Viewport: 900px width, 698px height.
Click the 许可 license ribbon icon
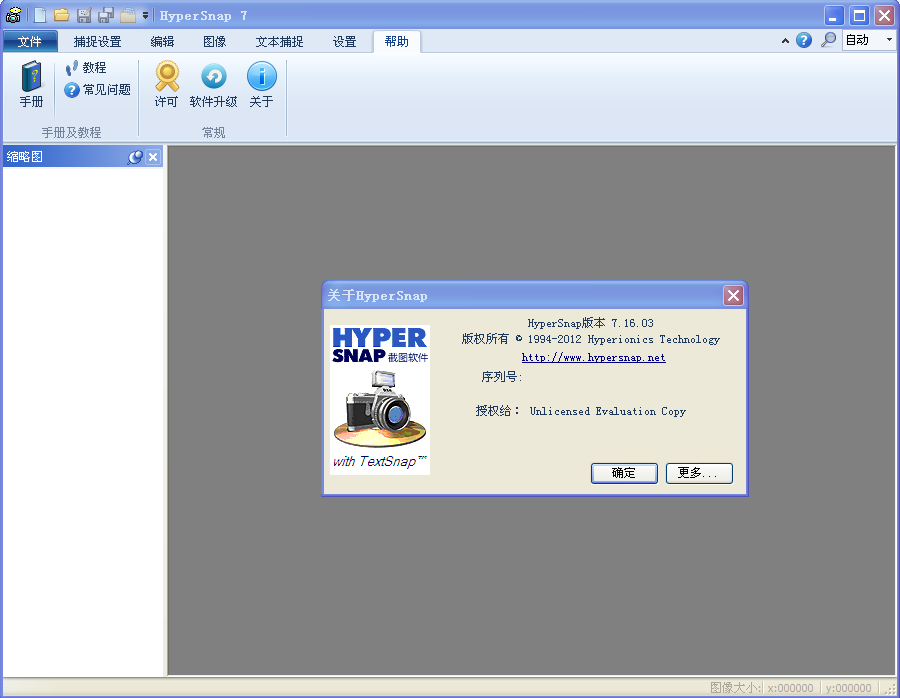tap(167, 84)
